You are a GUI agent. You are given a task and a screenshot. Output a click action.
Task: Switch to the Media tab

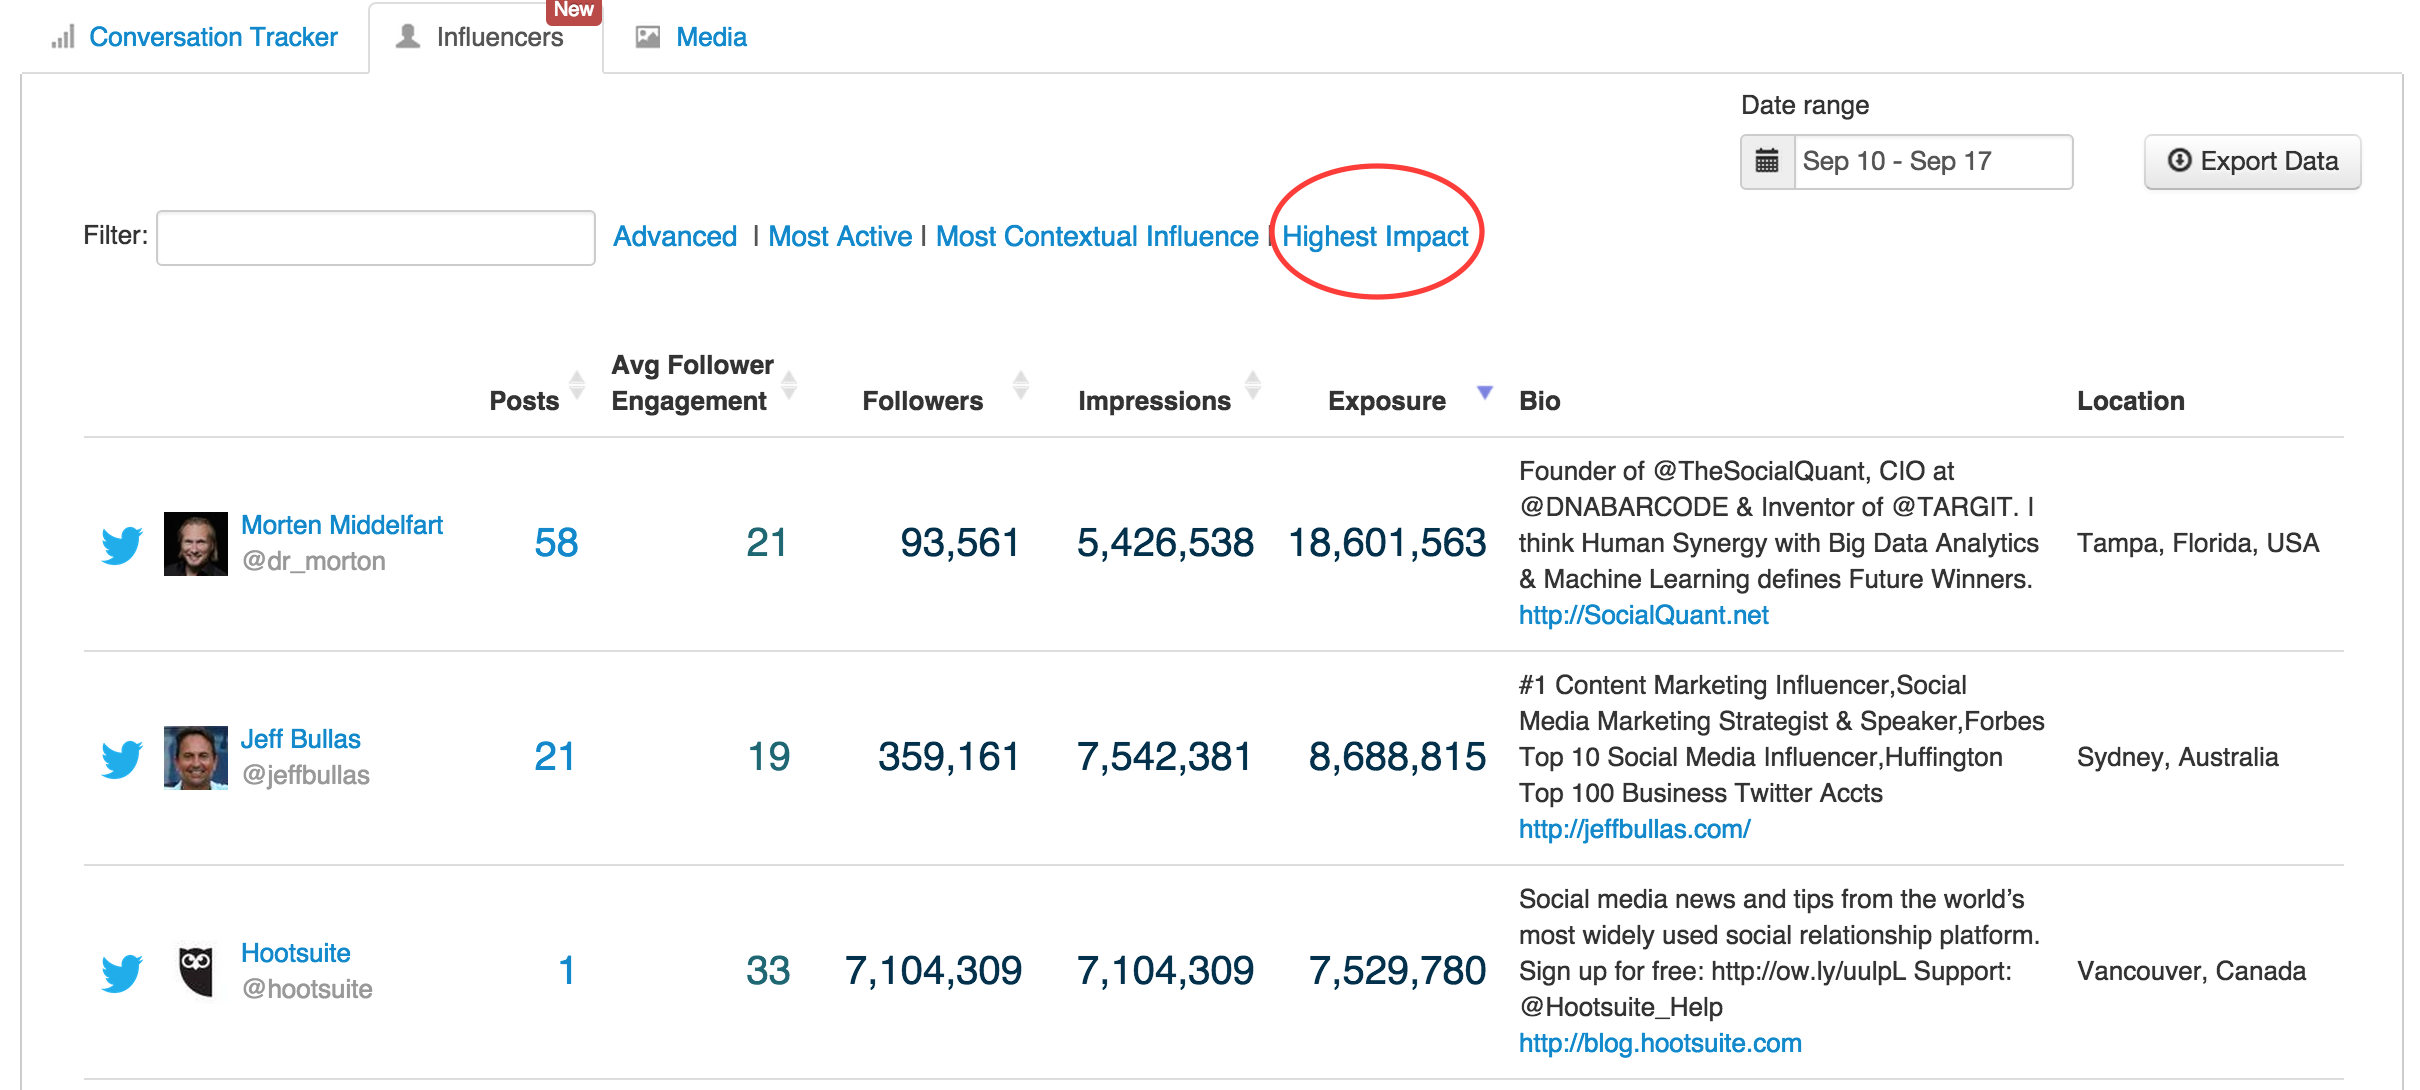click(711, 37)
